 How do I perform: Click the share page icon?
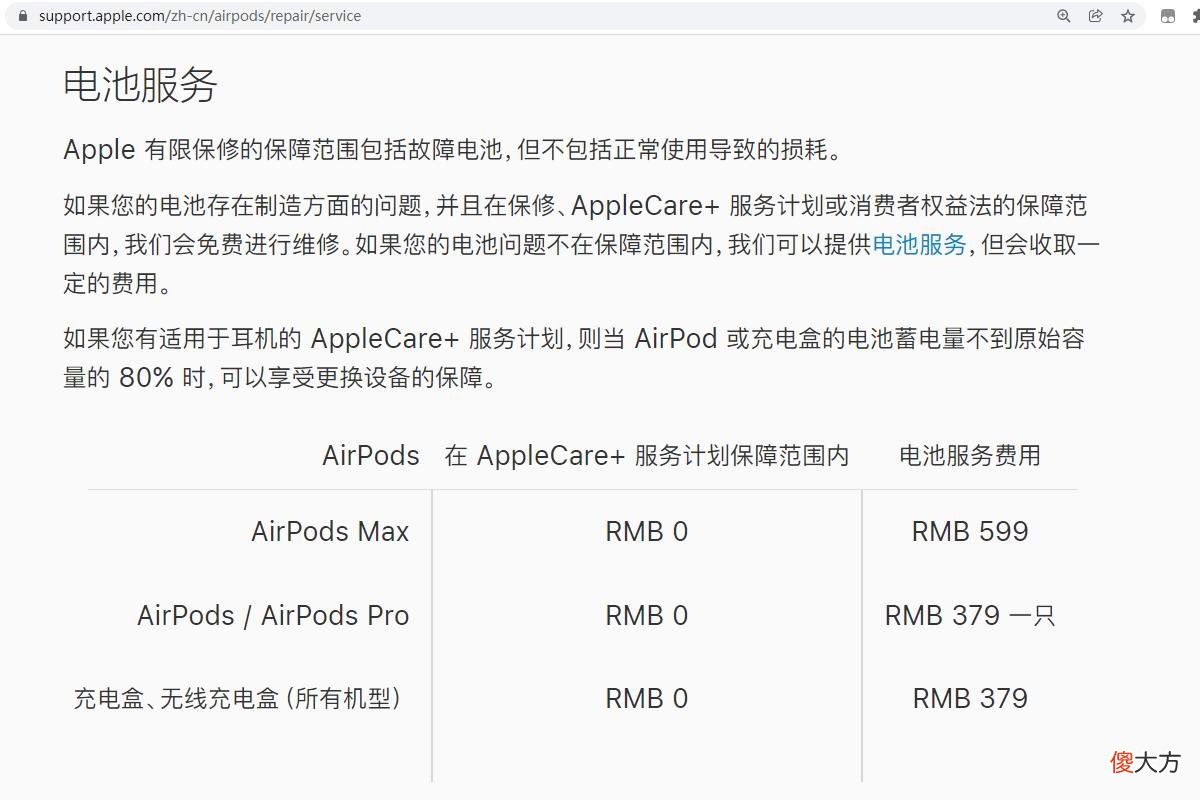1096,16
